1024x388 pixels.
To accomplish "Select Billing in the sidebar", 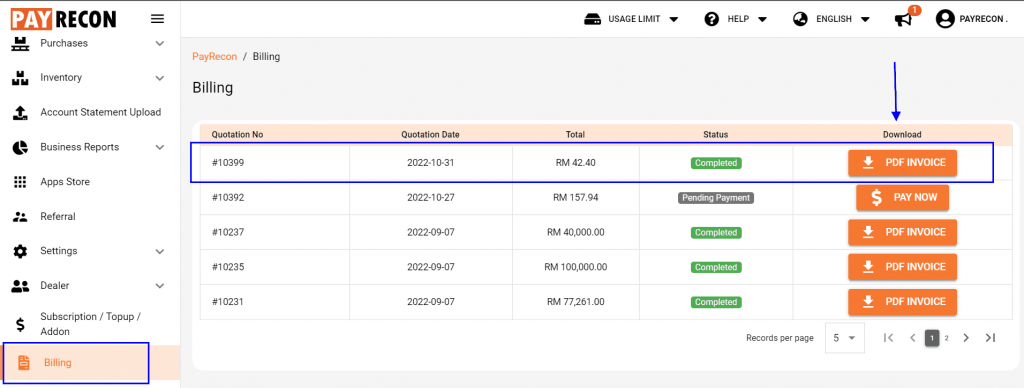I will [x=76, y=363].
